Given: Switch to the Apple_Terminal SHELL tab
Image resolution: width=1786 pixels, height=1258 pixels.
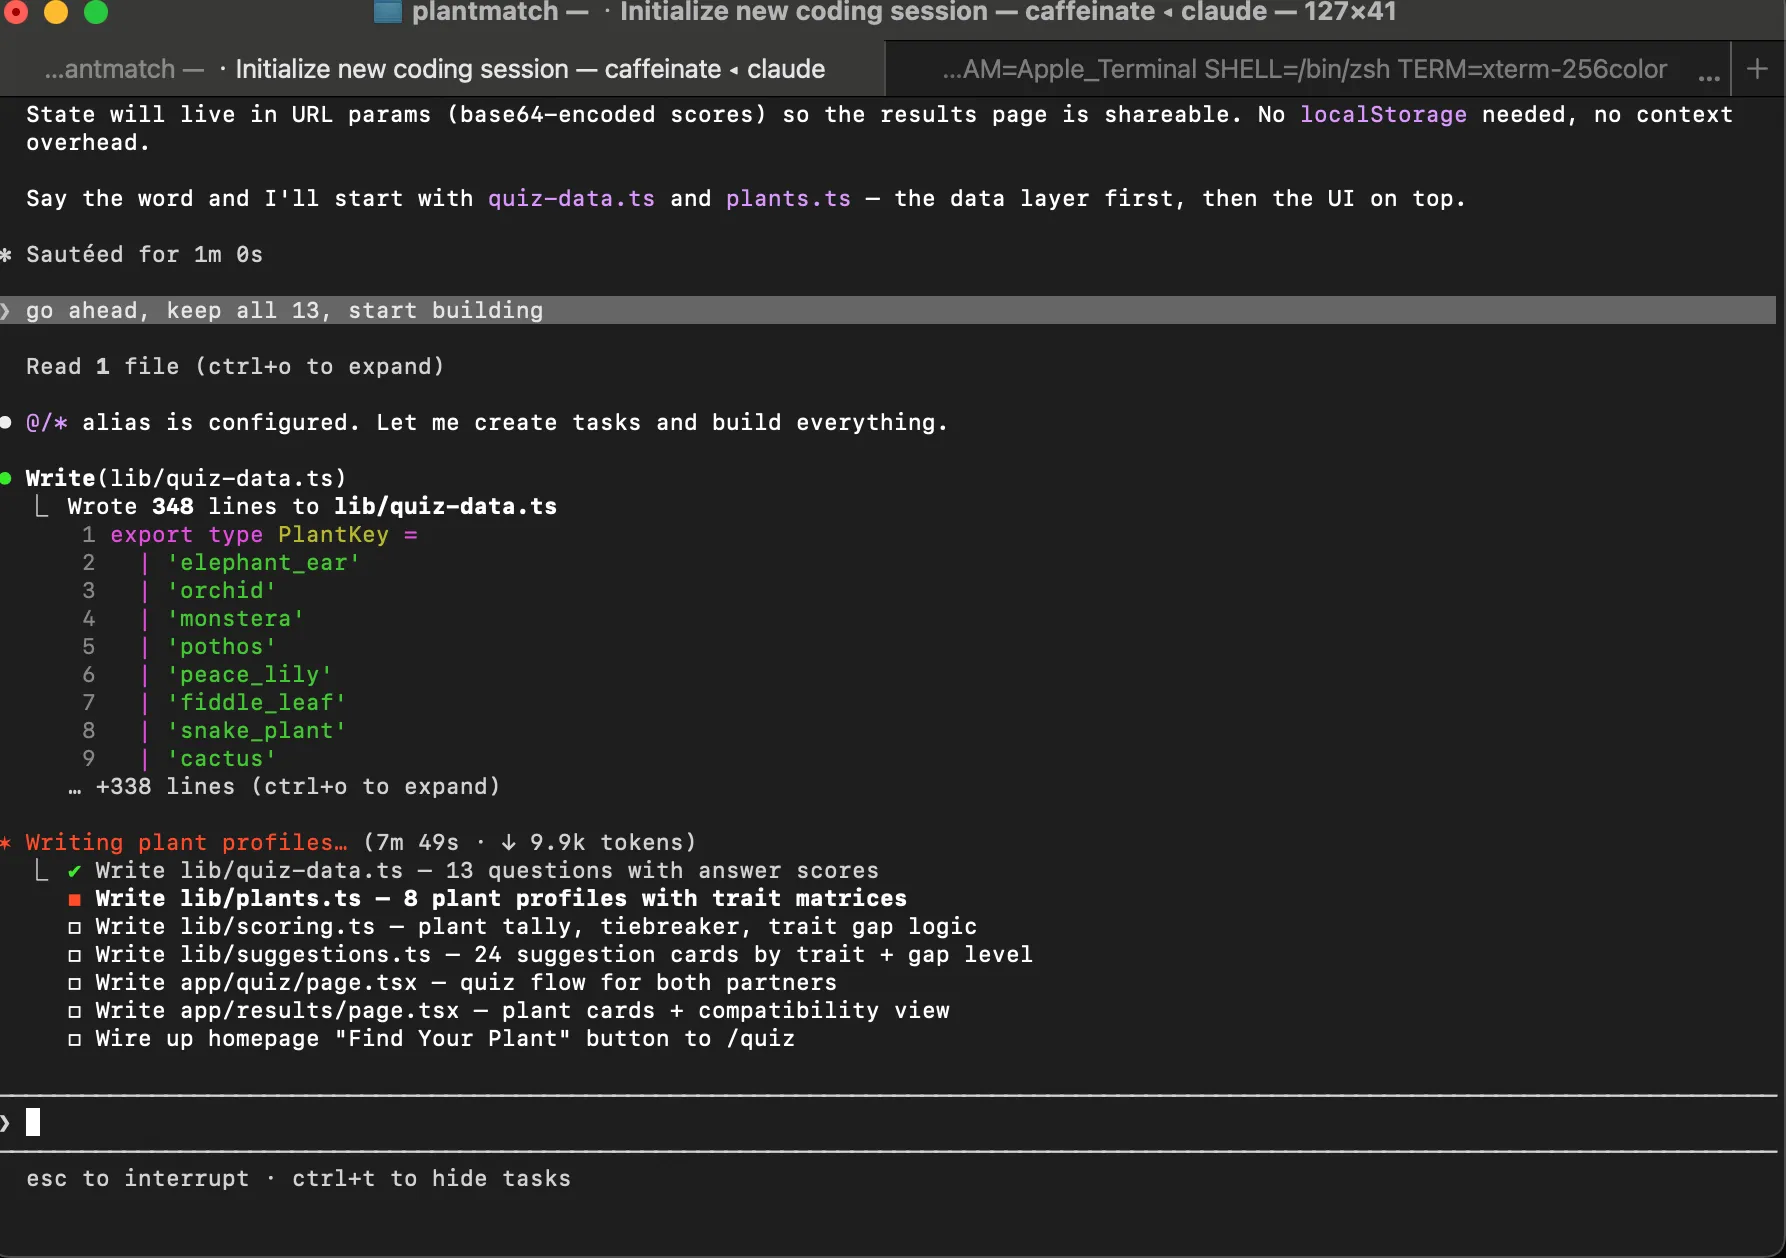Looking at the screenshot, I should click(1305, 69).
